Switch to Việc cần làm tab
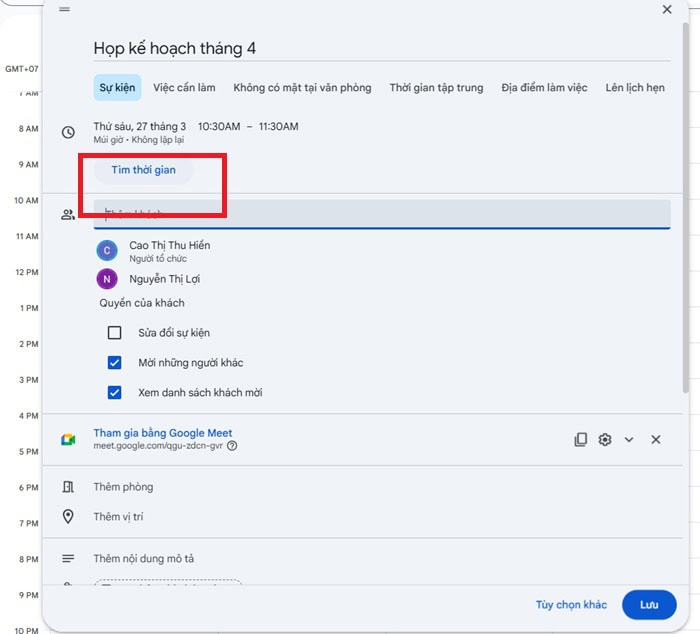 click(x=184, y=88)
